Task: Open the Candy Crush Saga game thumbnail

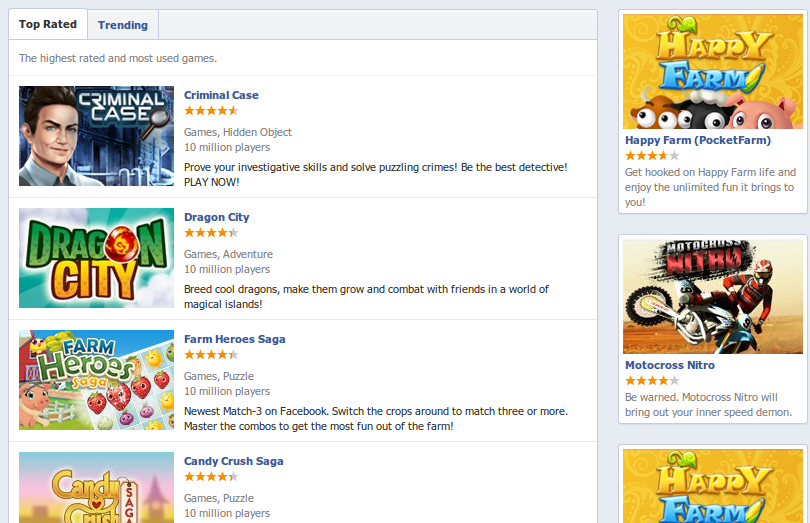Action: [x=97, y=487]
